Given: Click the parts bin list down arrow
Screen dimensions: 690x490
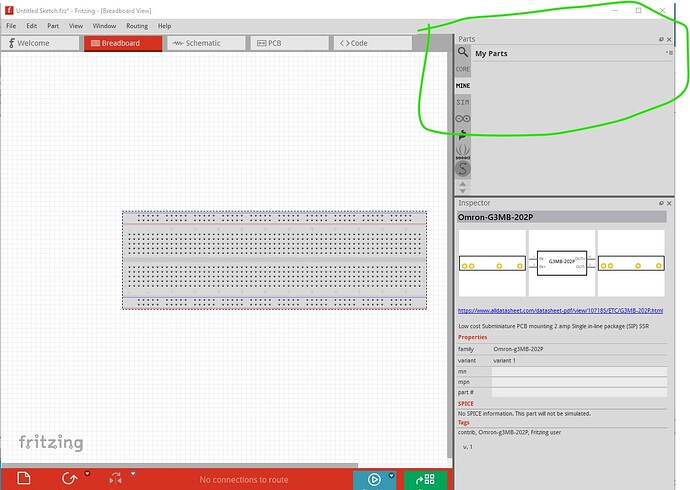Looking at the screenshot, I should [x=462, y=191].
